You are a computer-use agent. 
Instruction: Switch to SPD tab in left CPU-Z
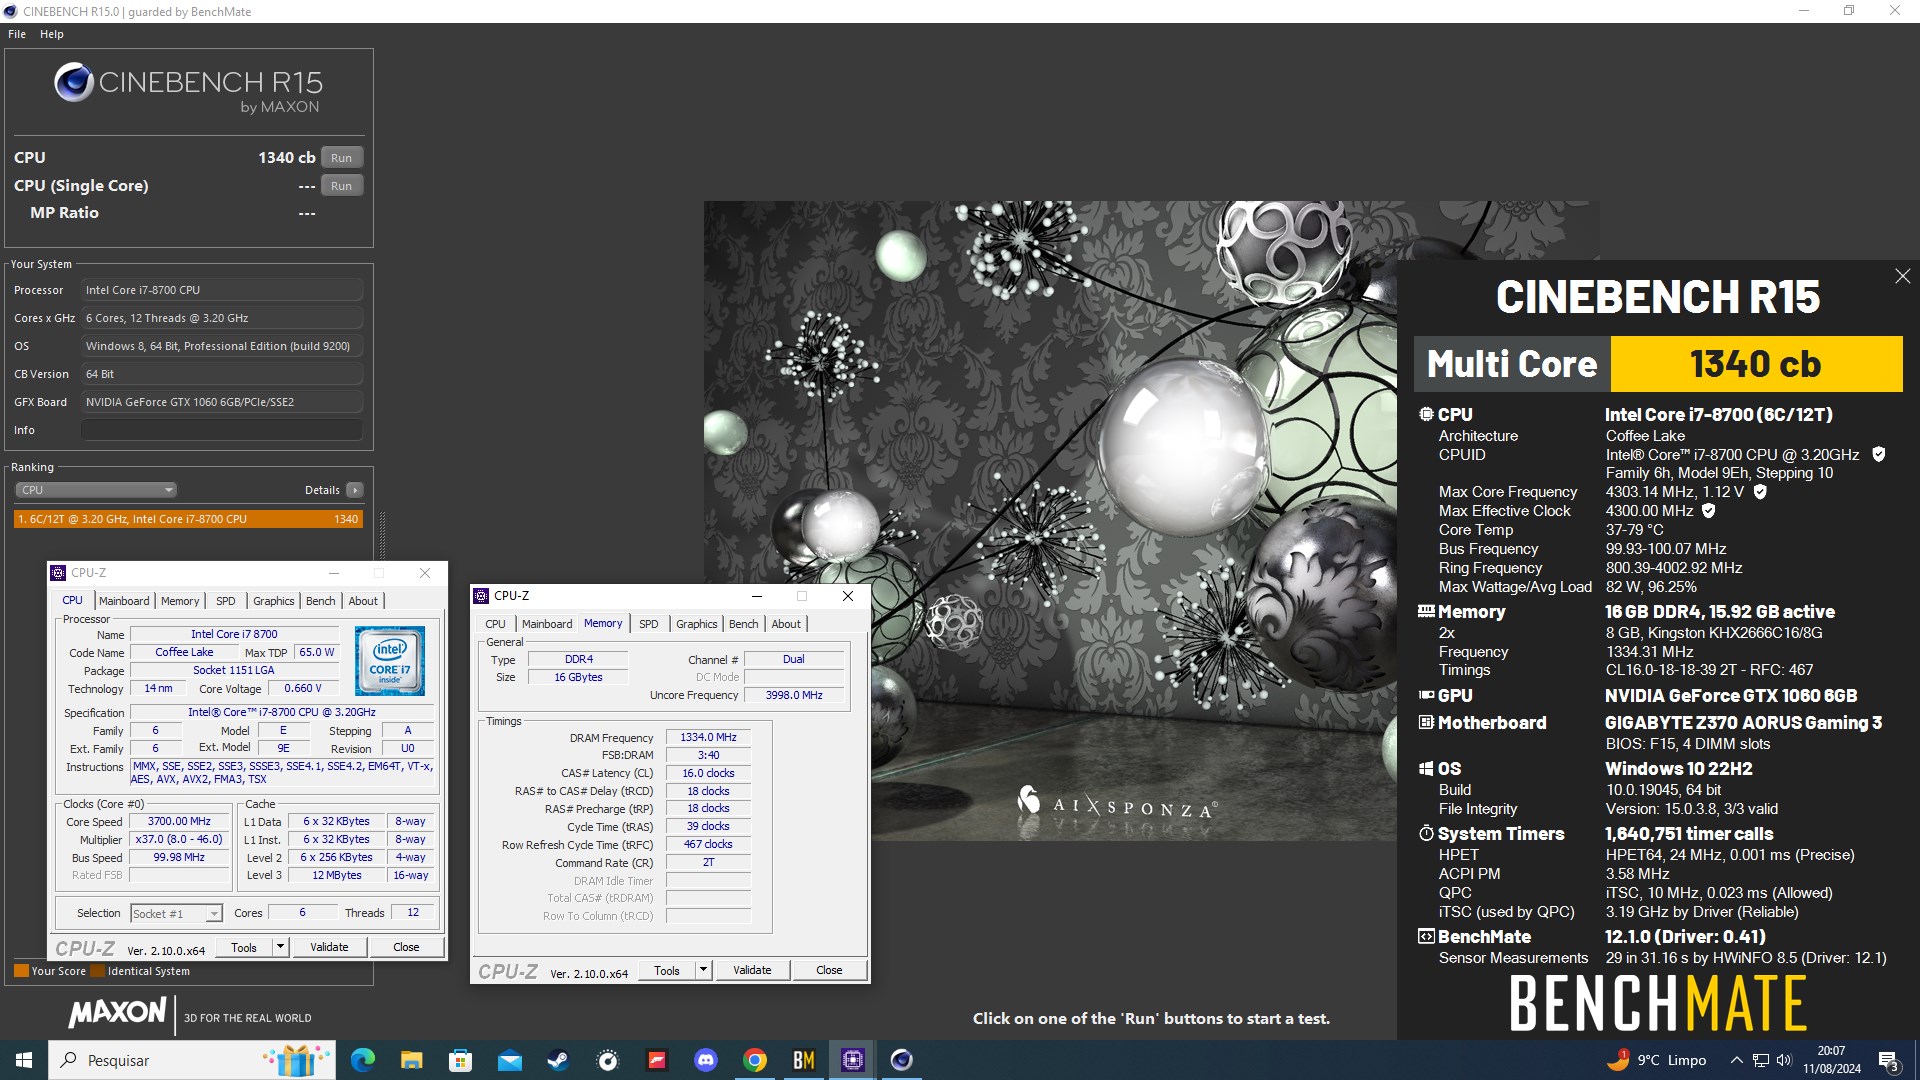(226, 601)
